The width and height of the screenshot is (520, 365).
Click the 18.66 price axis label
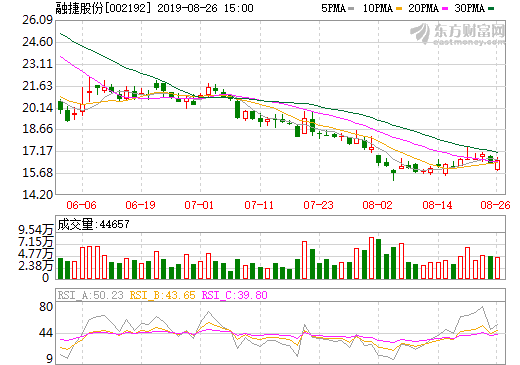coord(37,129)
